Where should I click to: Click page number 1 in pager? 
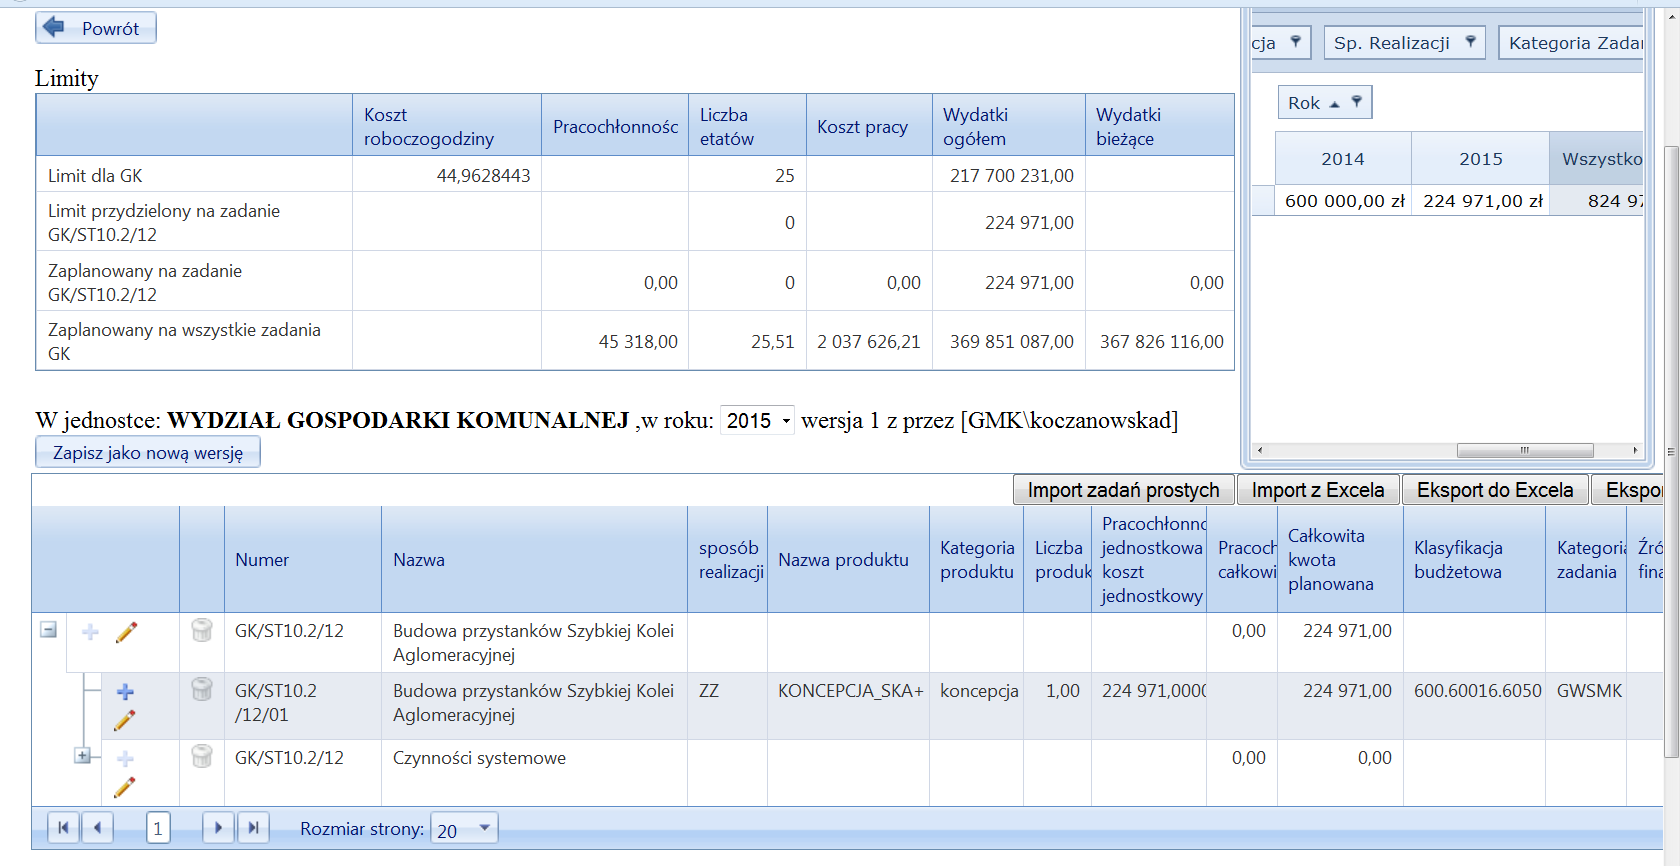158,829
